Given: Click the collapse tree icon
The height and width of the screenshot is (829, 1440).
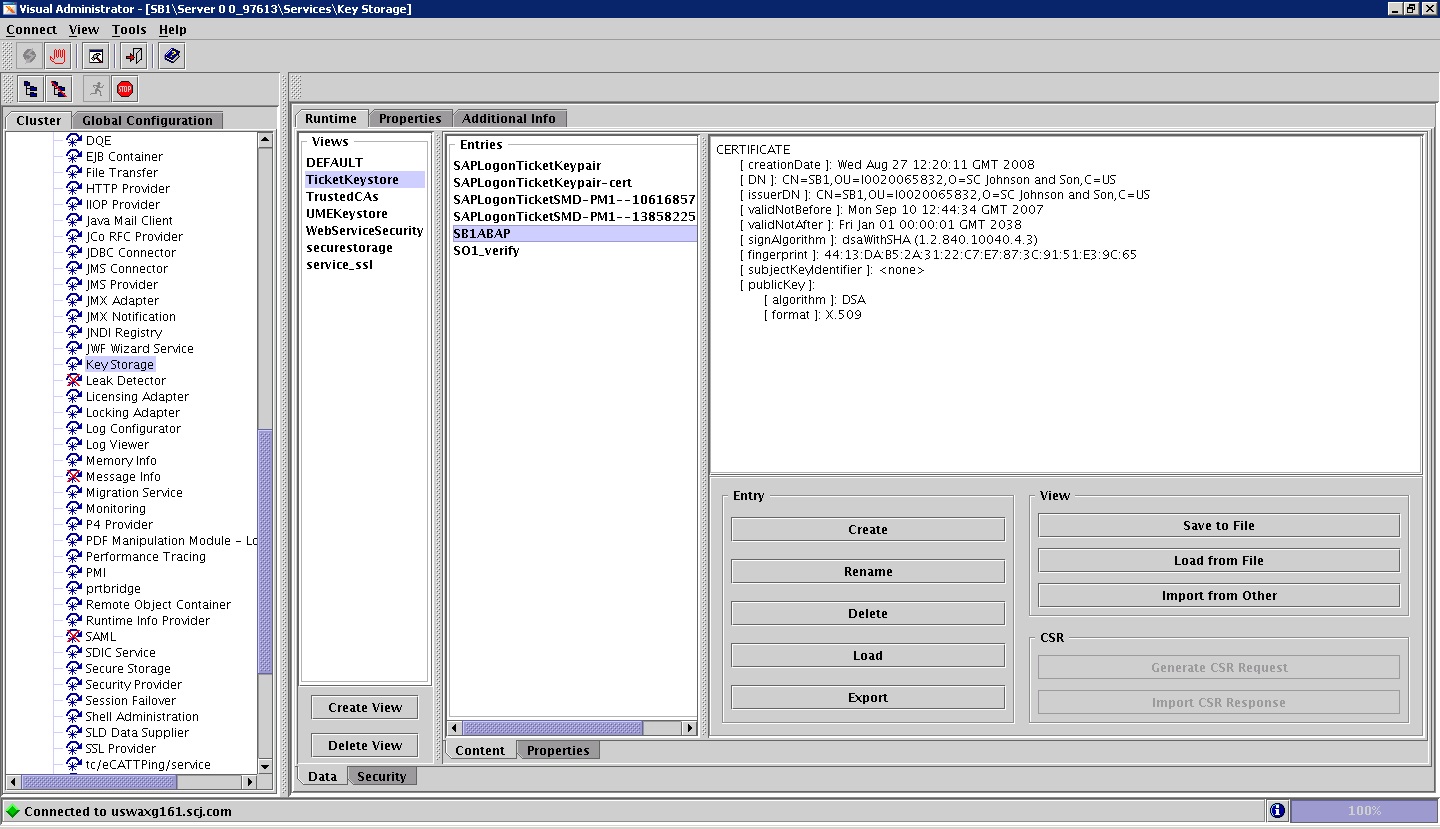Looking at the screenshot, I should pyautogui.click(x=59, y=89).
